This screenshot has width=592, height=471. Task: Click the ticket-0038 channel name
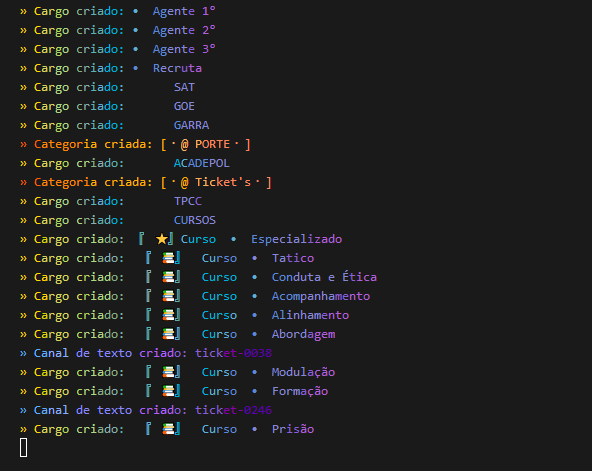click(233, 353)
